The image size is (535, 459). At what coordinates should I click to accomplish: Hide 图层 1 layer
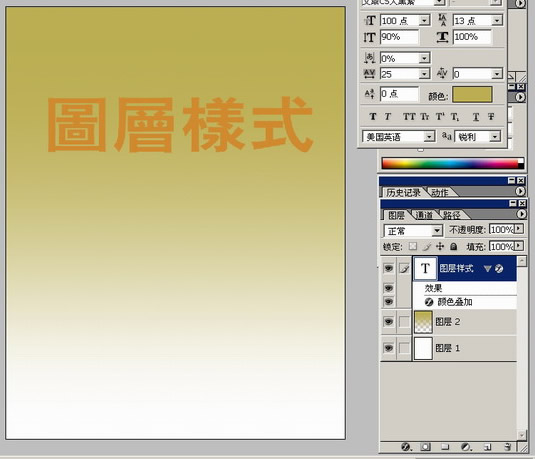point(388,348)
